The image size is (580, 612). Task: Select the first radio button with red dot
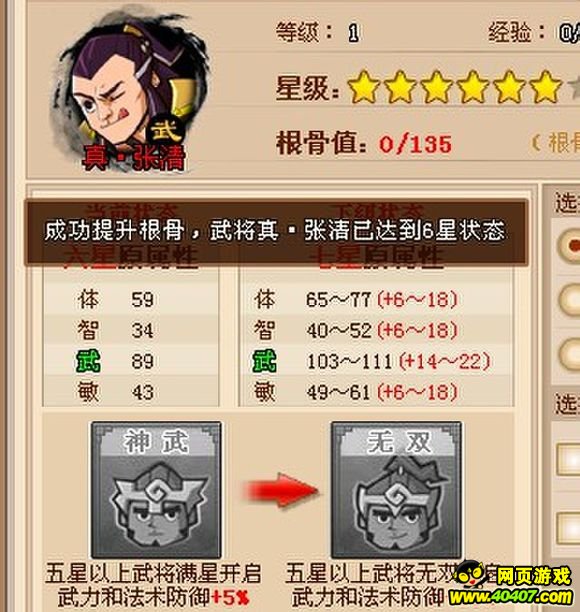click(x=570, y=246)
